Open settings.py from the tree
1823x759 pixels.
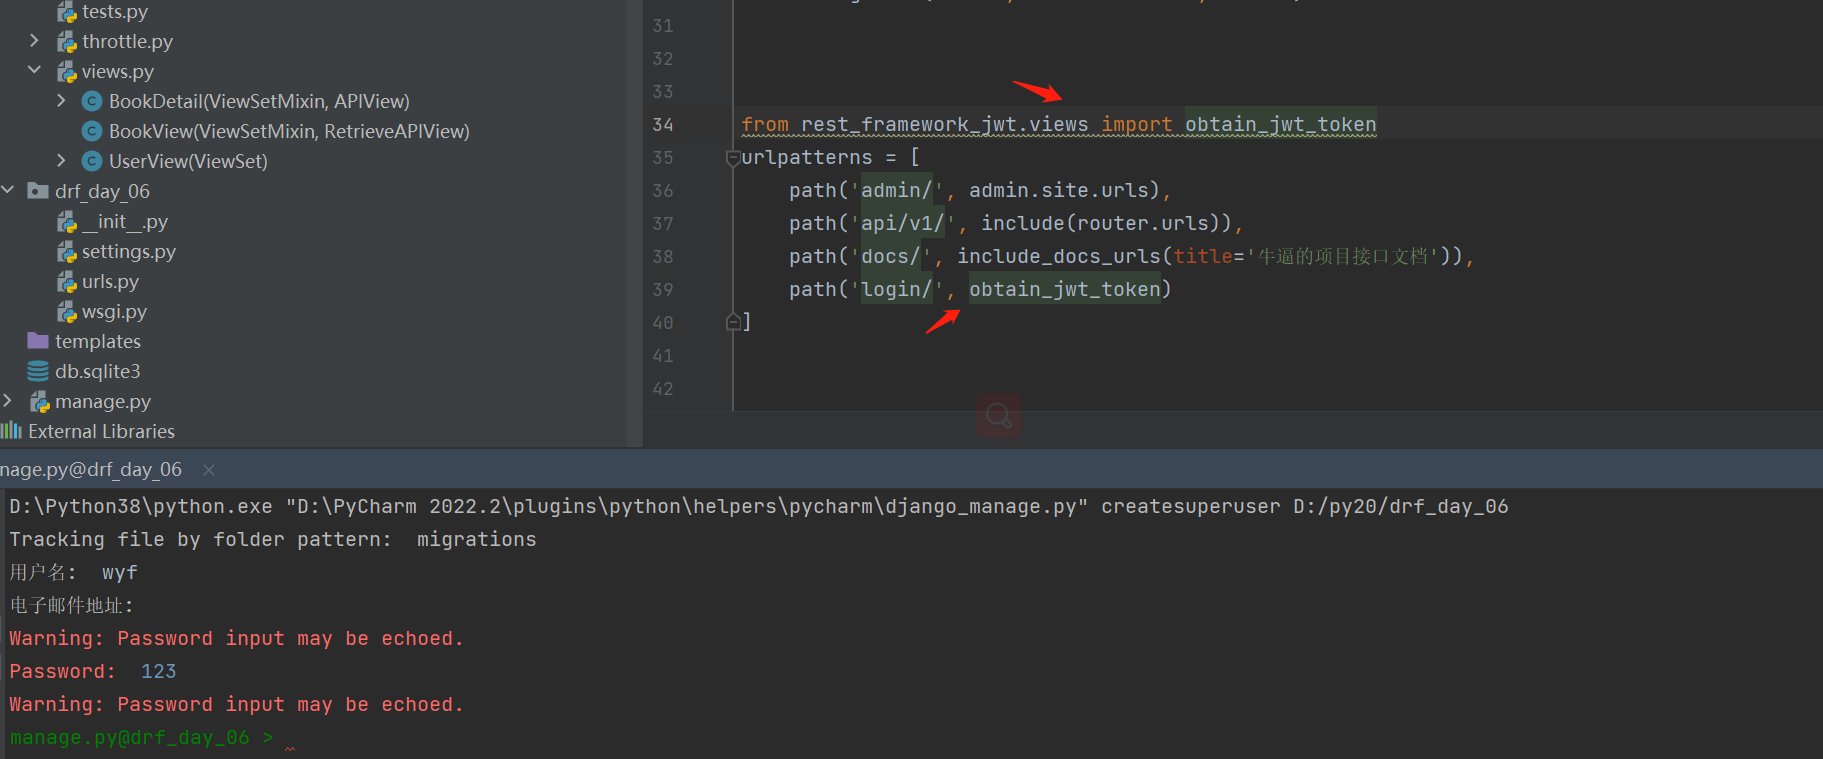tap(129, 251)
